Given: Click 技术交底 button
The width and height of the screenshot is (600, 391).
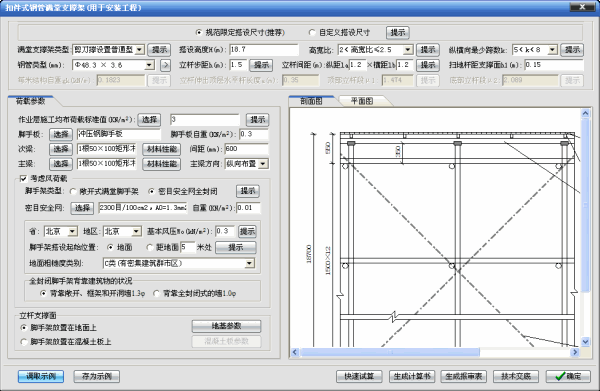Looking at the screenshot, I should point(516,376).
